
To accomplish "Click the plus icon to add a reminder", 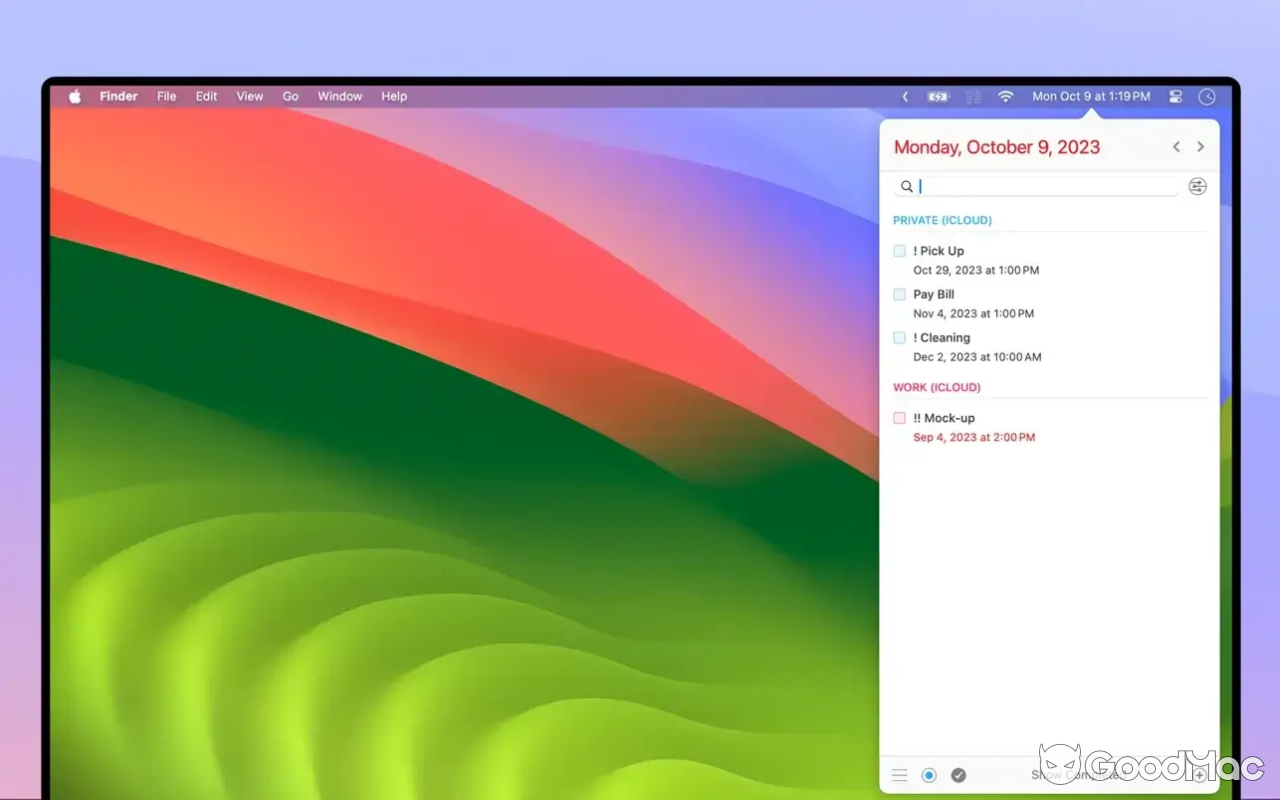I will tap(1198, 775).
